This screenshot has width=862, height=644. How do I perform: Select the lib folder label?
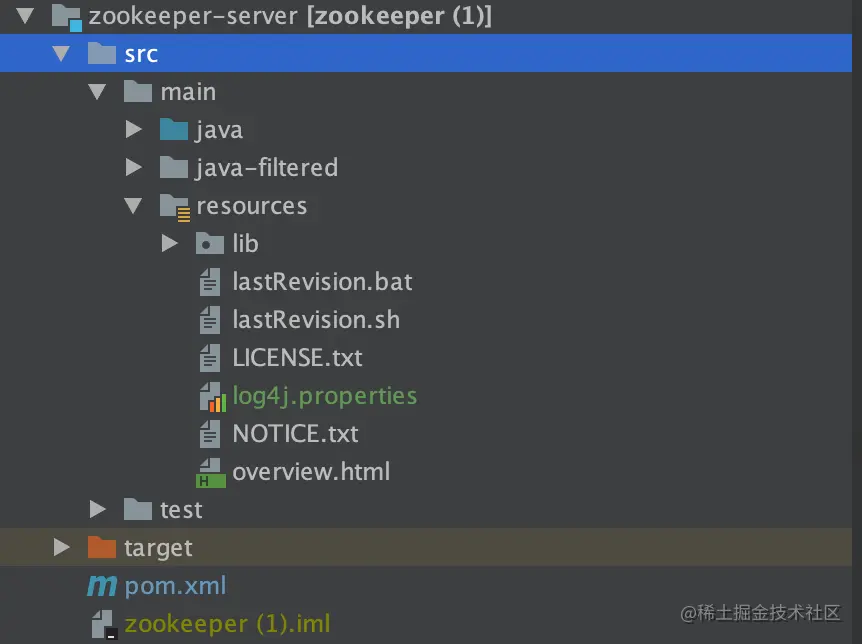(x=245, y=244)
